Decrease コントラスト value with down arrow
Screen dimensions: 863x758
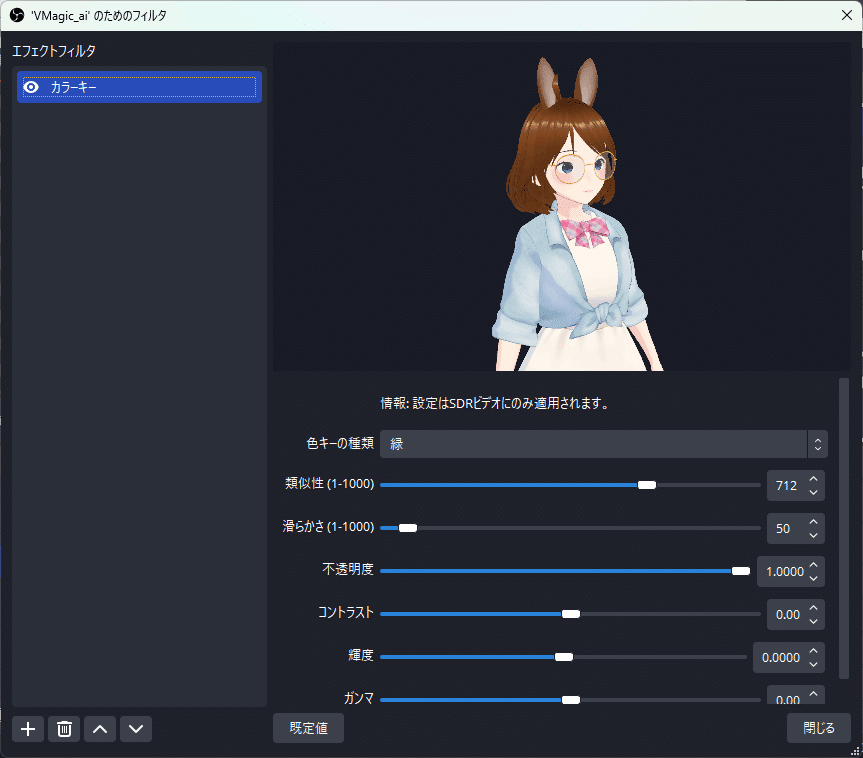813,621
